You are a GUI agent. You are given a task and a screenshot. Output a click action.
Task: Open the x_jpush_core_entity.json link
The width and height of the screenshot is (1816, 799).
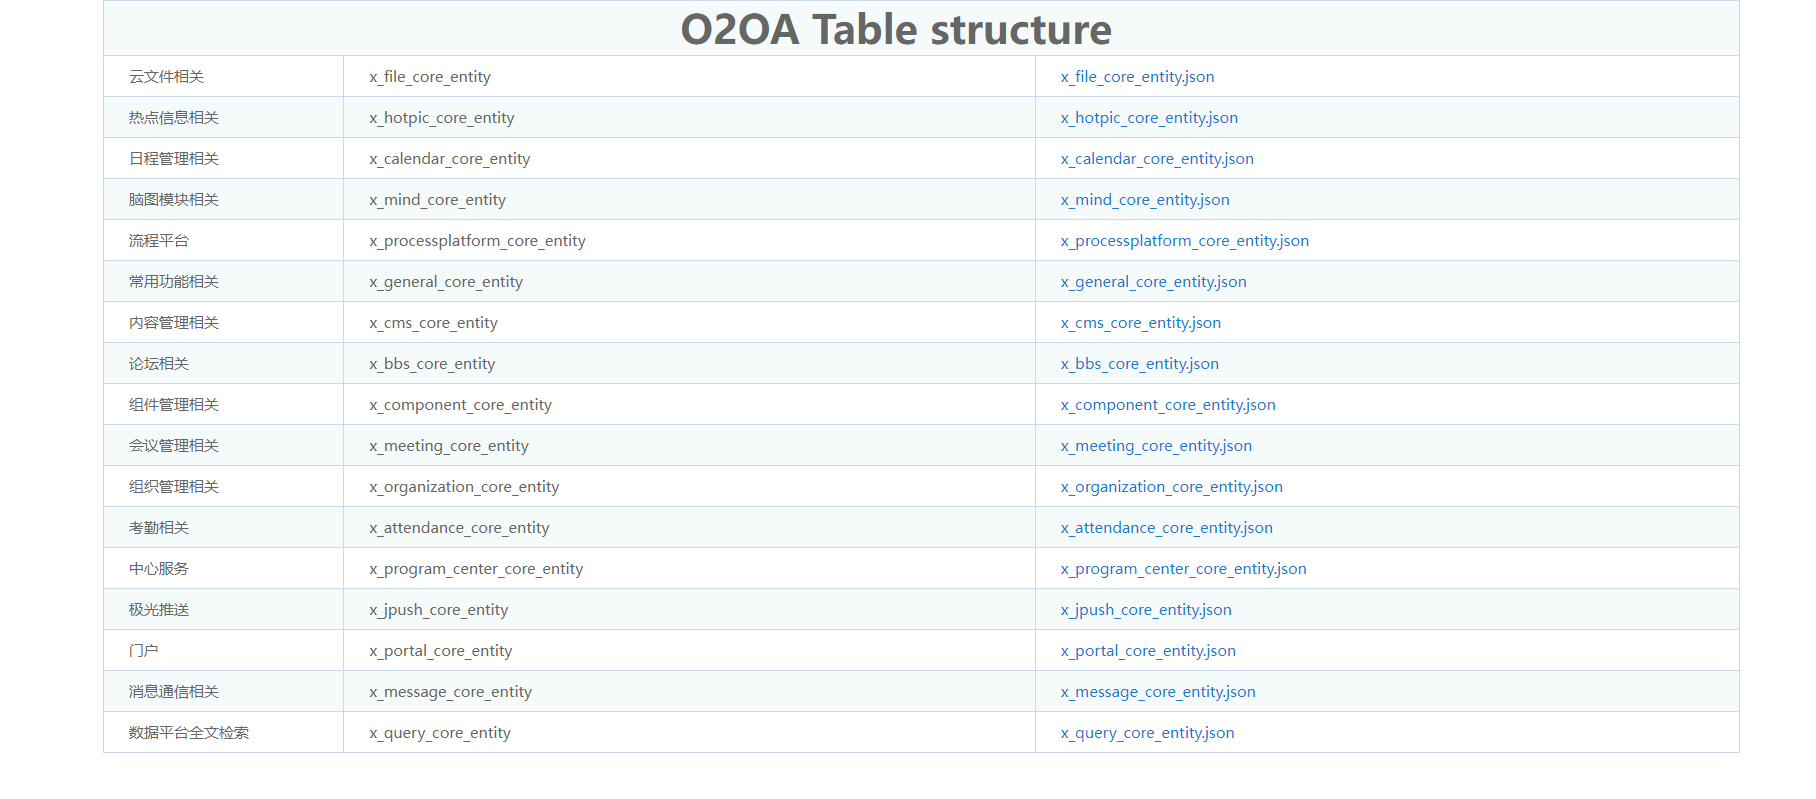click(1146, 610)
